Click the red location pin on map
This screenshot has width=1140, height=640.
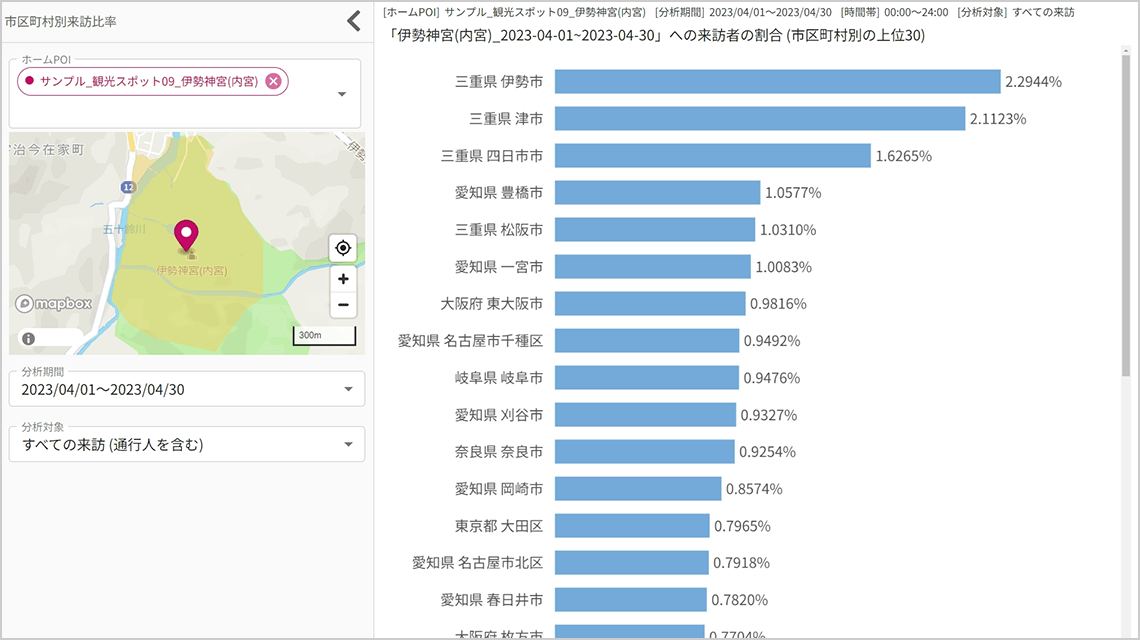coord(186,236)
